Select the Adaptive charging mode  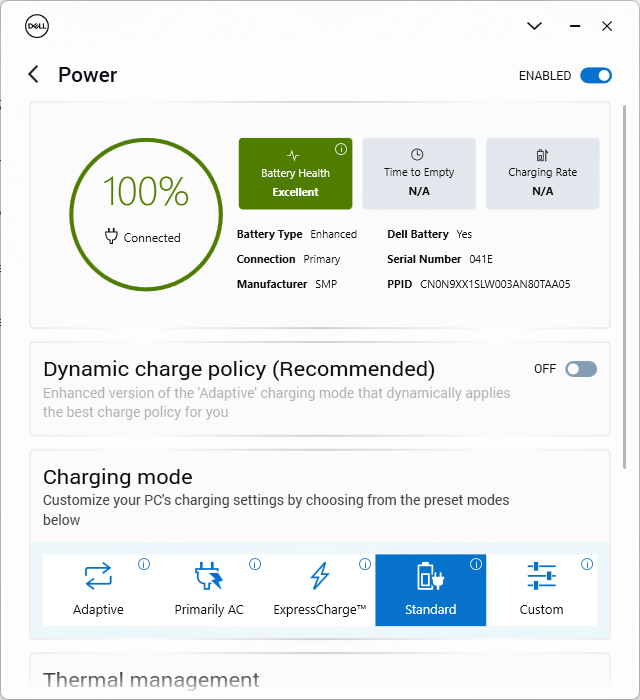(x=98, y=590)
